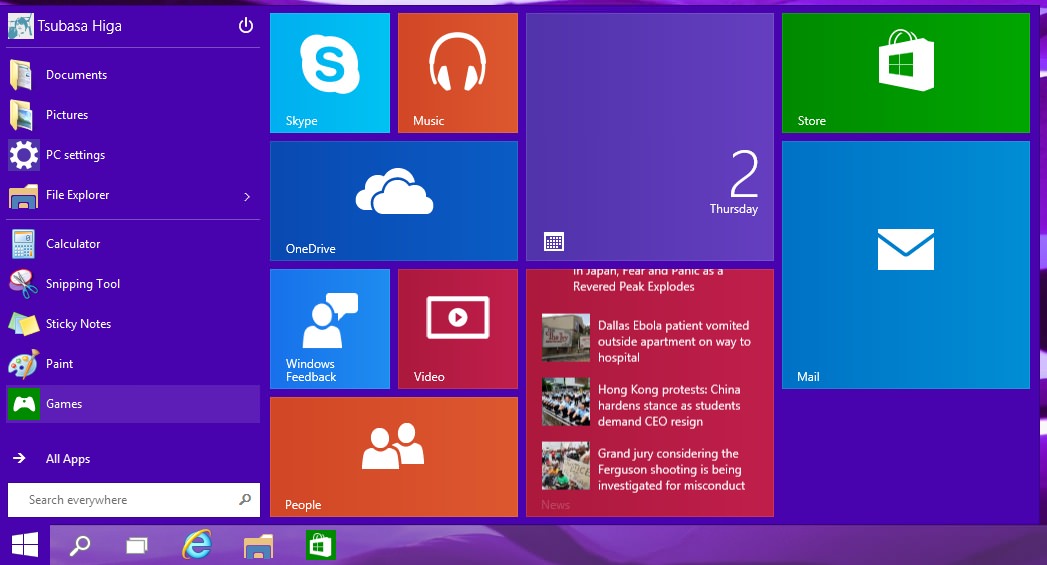The image size is (1047, 565).
Task: Open Paint
Action: pos(133,364)
